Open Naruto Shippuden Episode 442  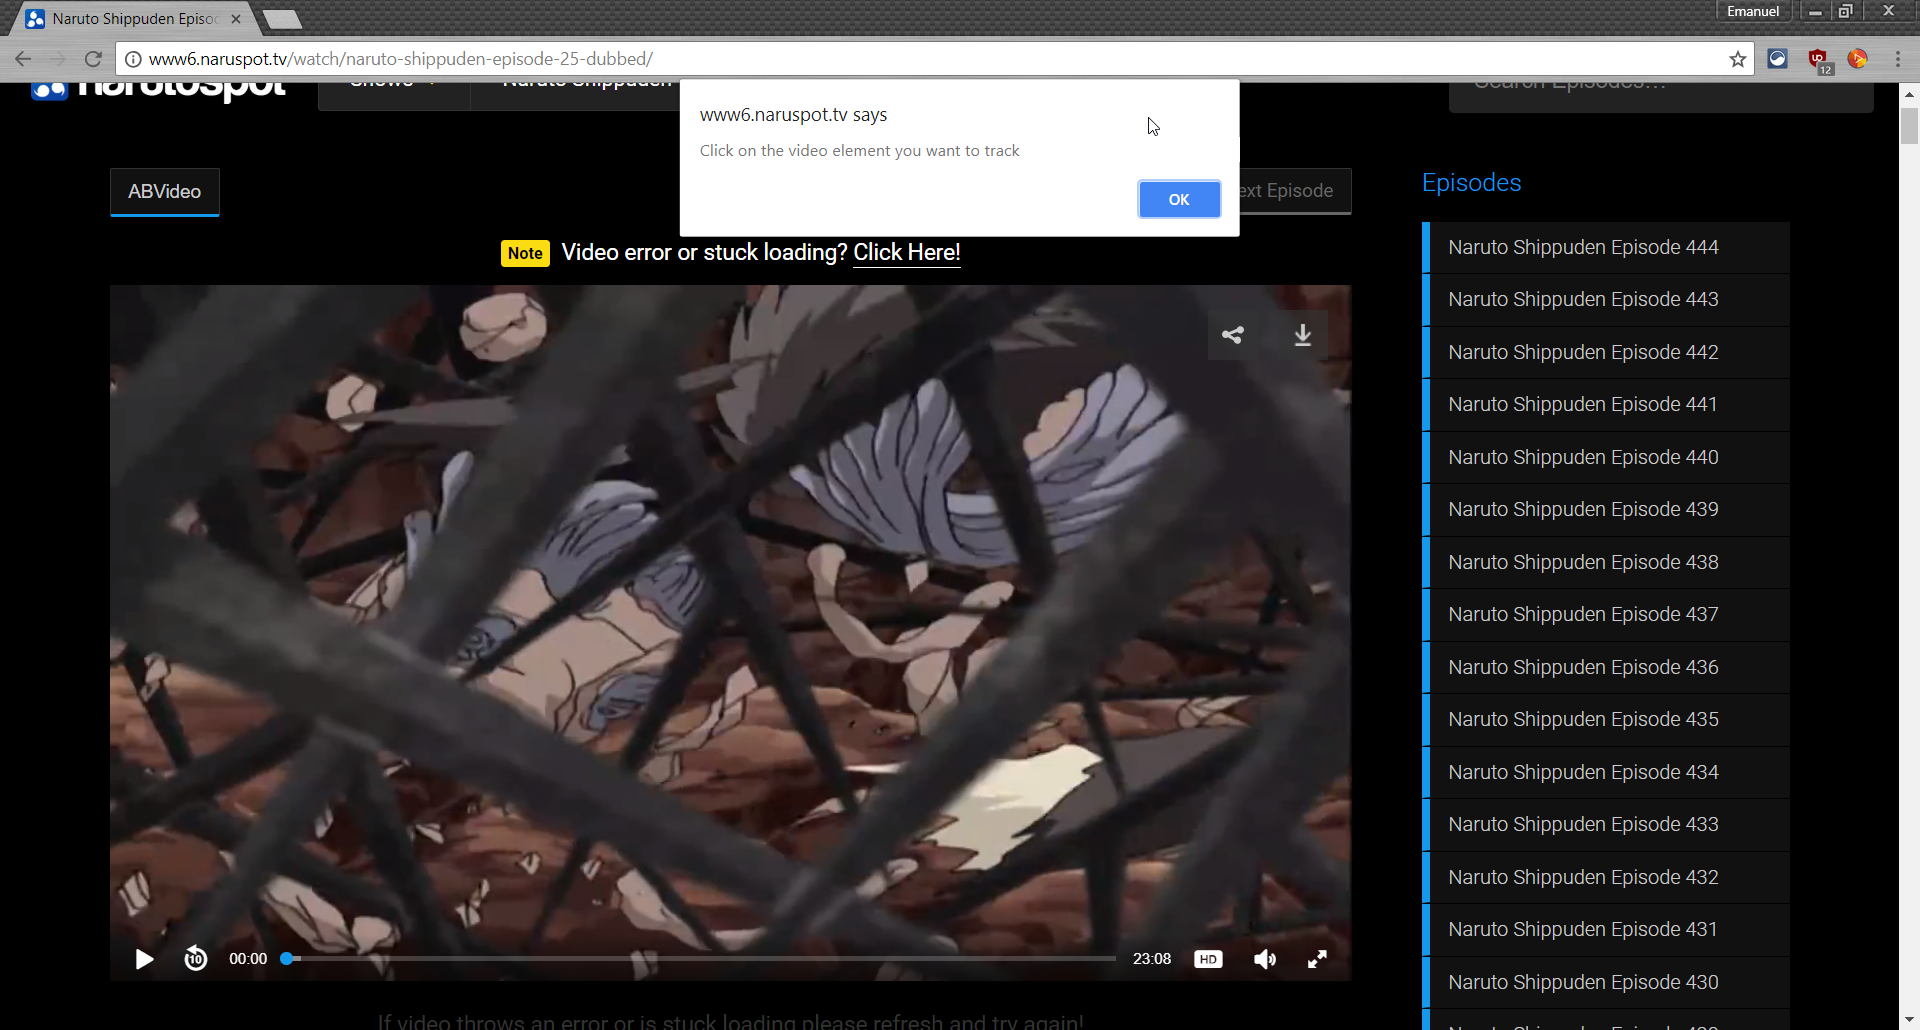click(x=1605, y=352)
